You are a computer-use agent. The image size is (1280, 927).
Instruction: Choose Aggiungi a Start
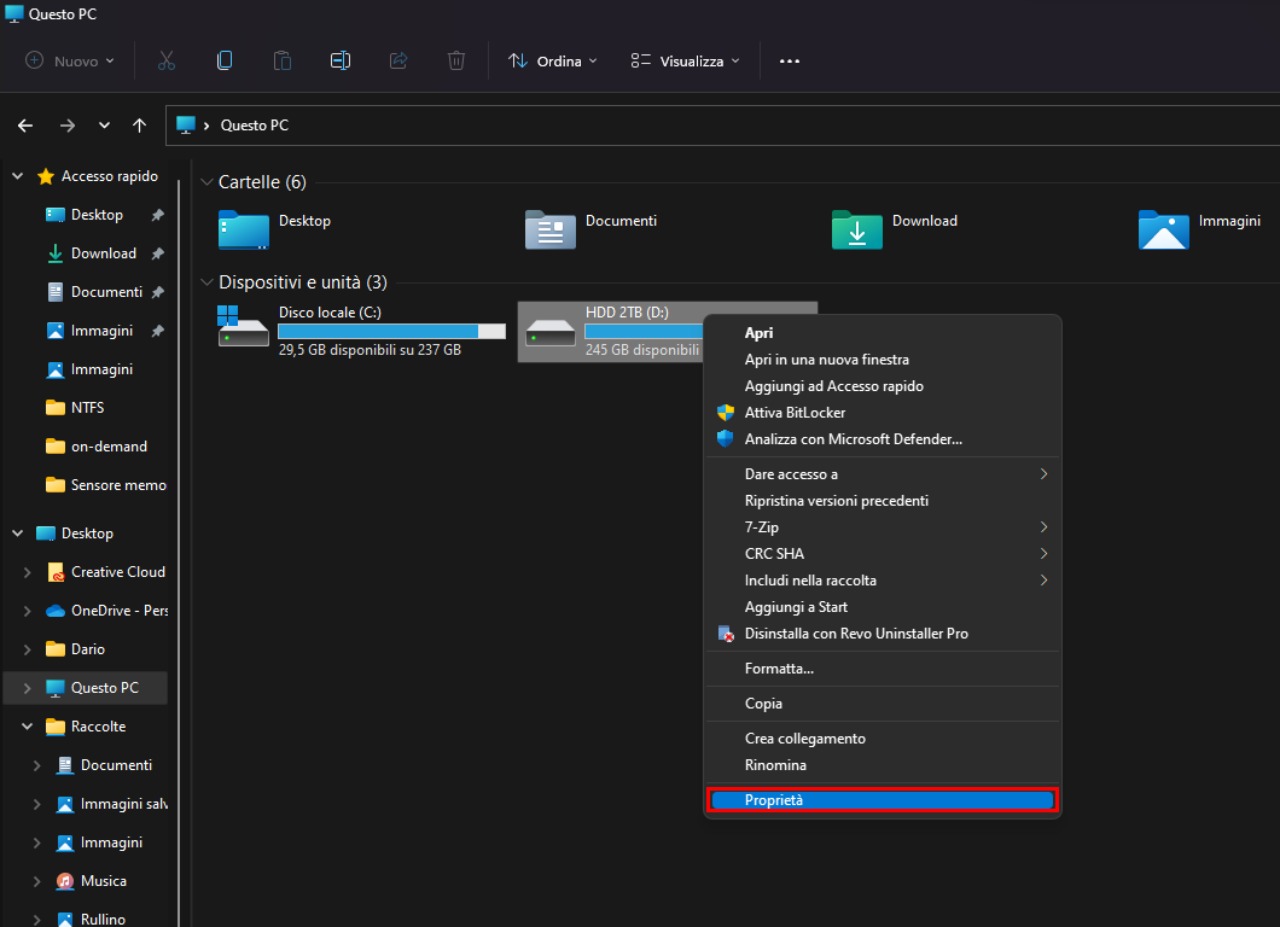pos(883,607)
